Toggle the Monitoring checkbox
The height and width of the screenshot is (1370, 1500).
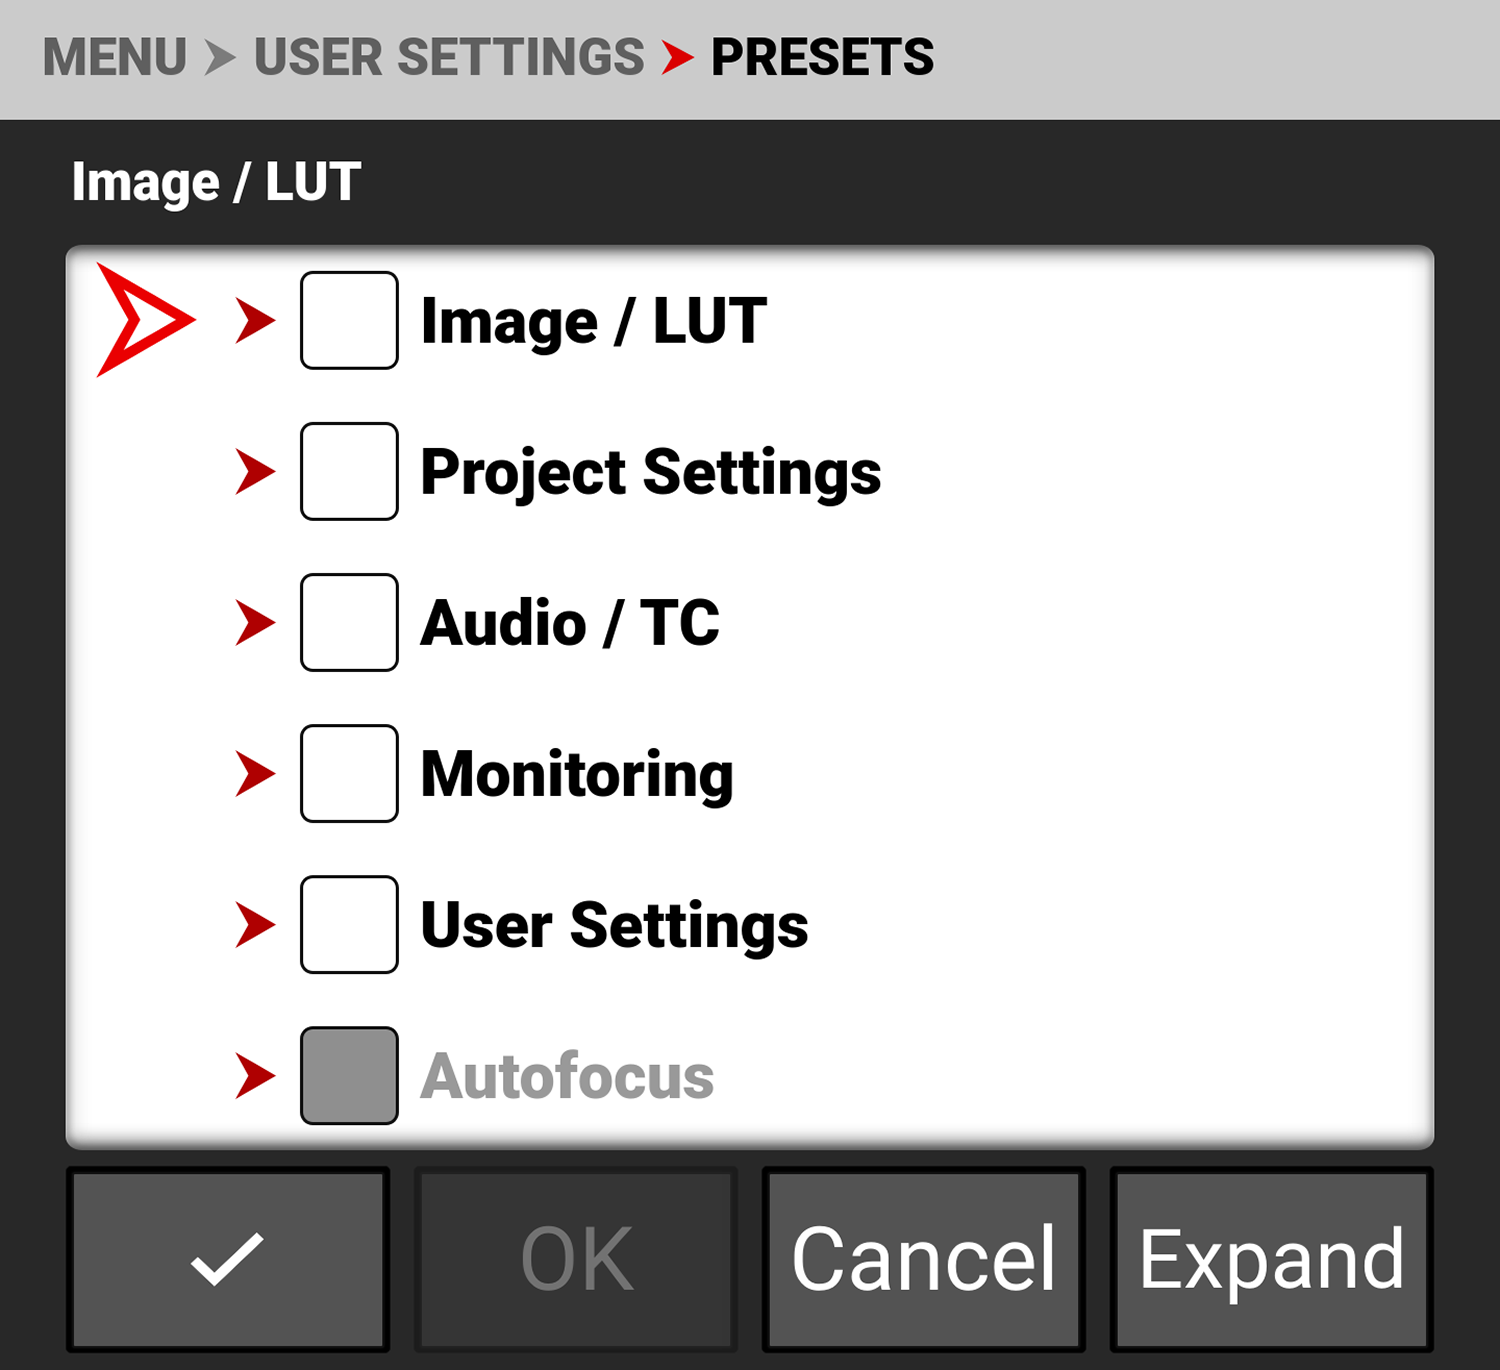coord(349,773)
